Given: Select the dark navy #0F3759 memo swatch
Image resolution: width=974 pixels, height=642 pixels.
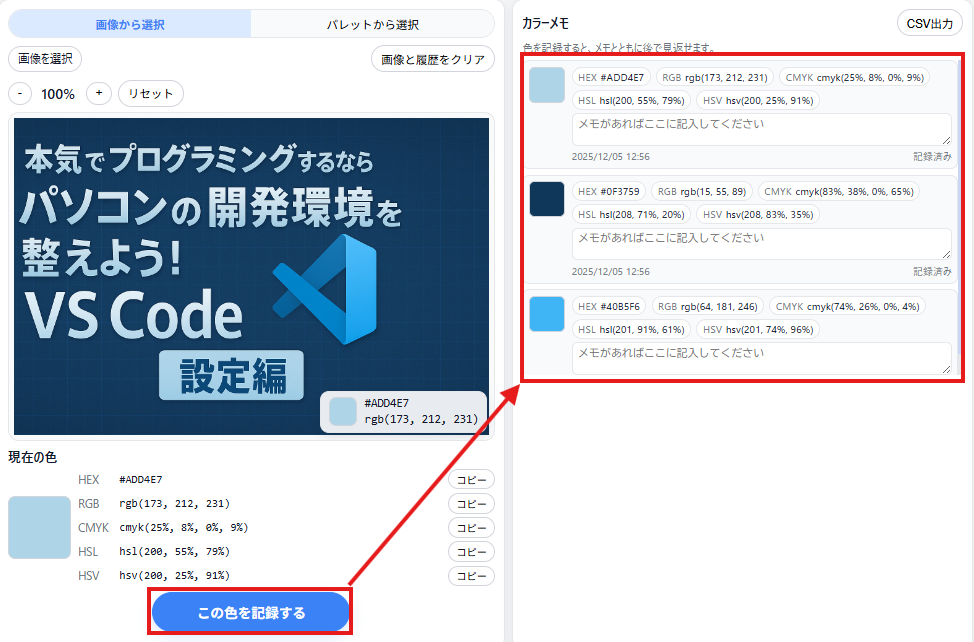Looking at the screenshot, I should pyautogui.click(x=547, y=198).
